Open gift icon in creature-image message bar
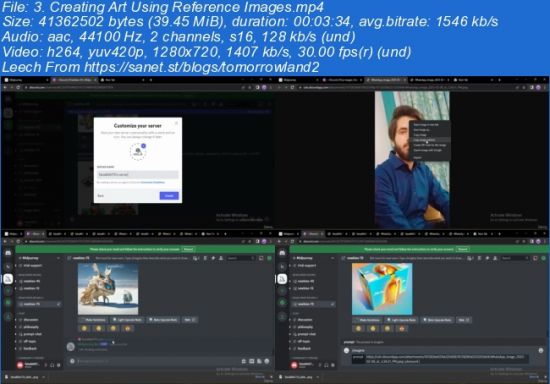The image size is (550, 384). (x=244, y=361)
